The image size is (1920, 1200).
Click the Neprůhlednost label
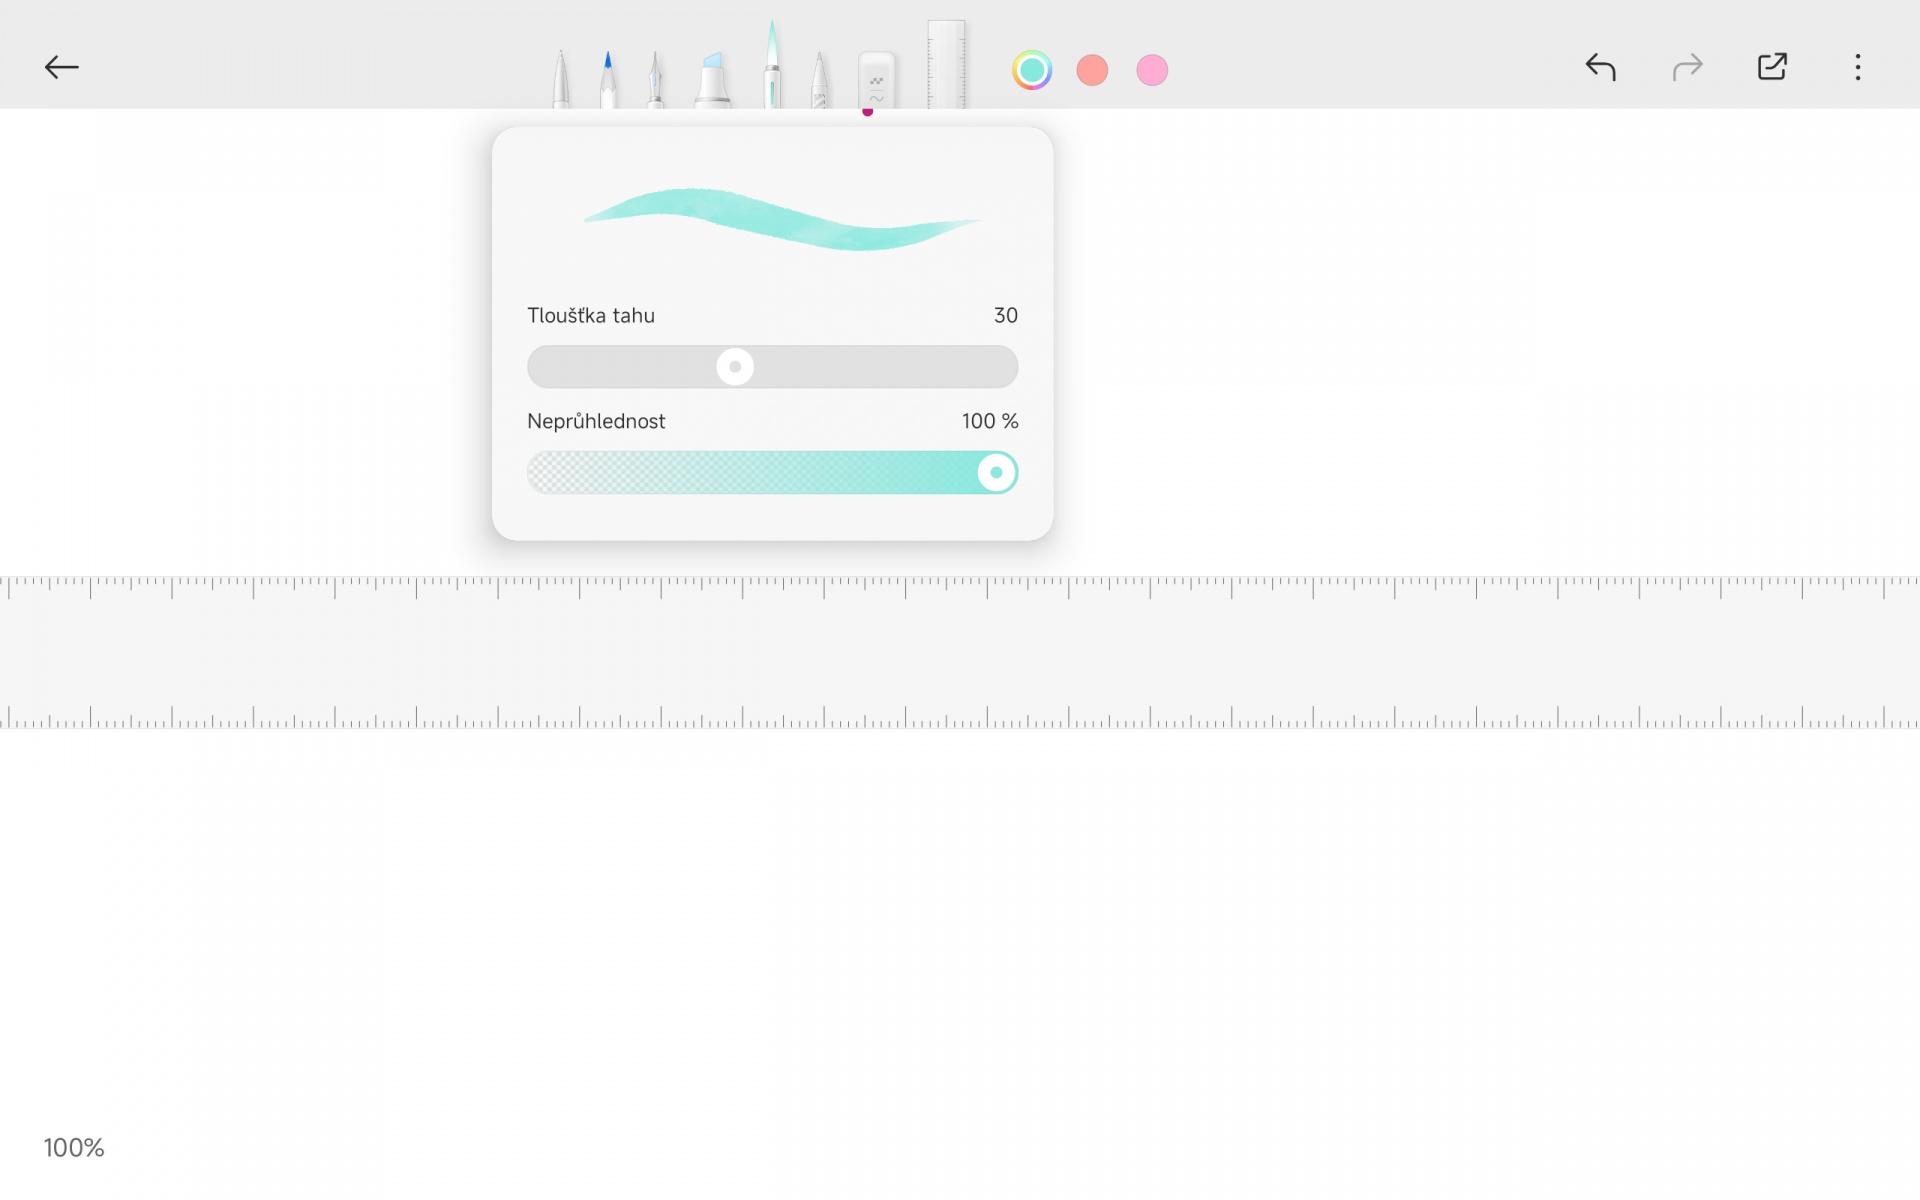[596, 422]
